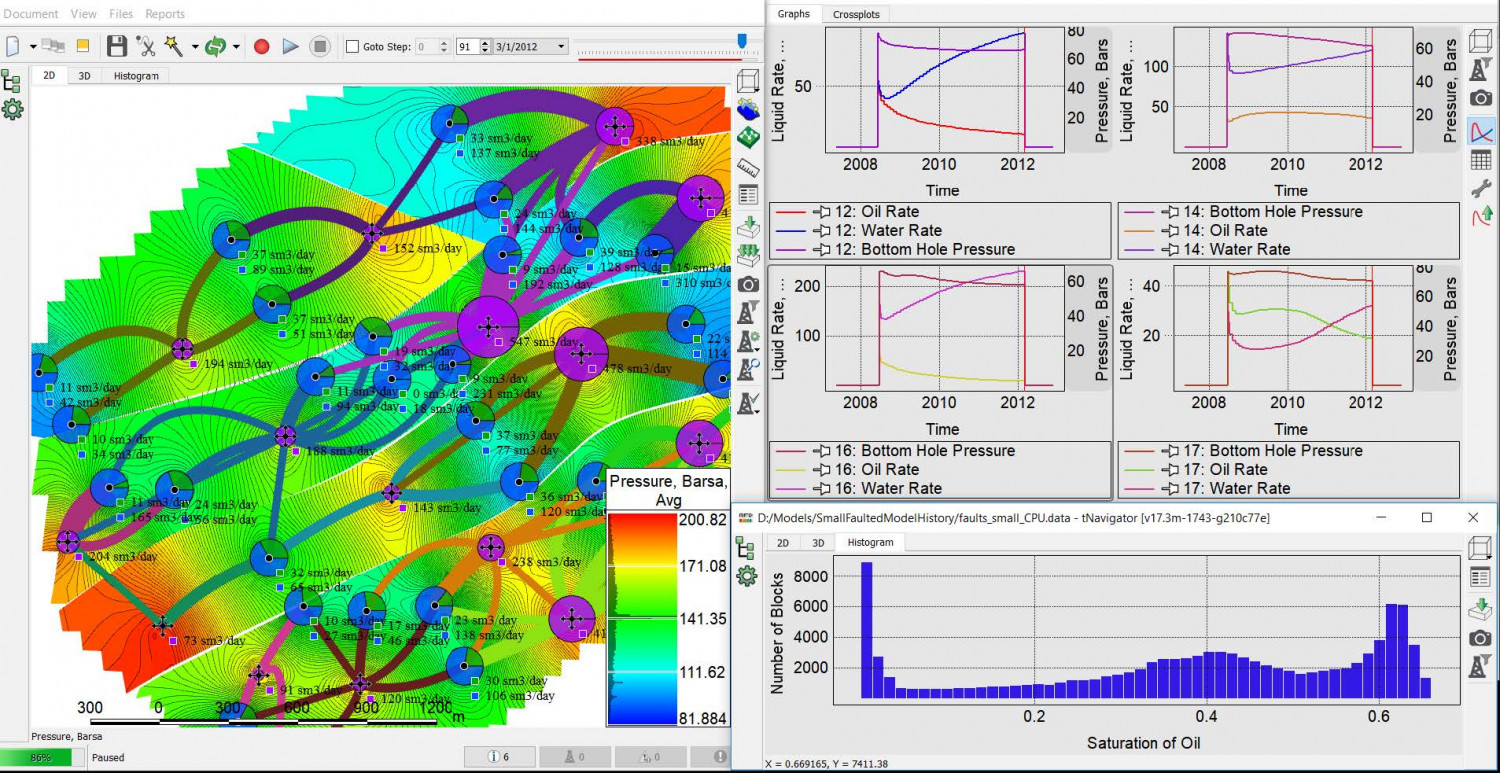Open the Reports menu

[x=165, y=14]
